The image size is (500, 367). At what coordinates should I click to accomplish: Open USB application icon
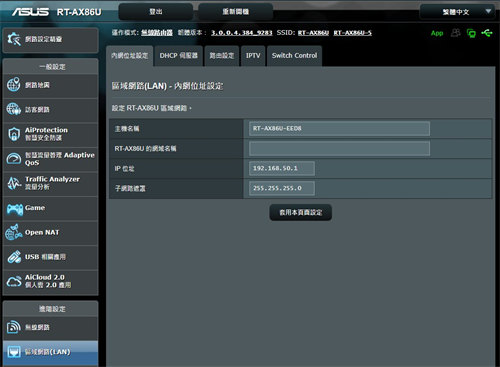tap(14, 257)
